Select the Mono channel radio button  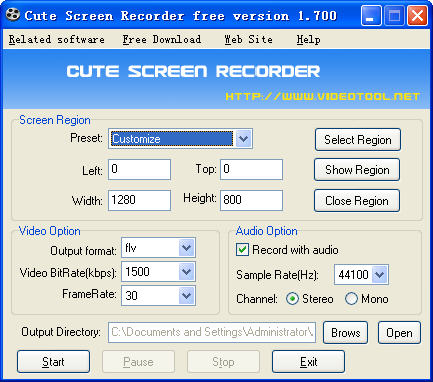pyautogui.click(x=351, y=299)
